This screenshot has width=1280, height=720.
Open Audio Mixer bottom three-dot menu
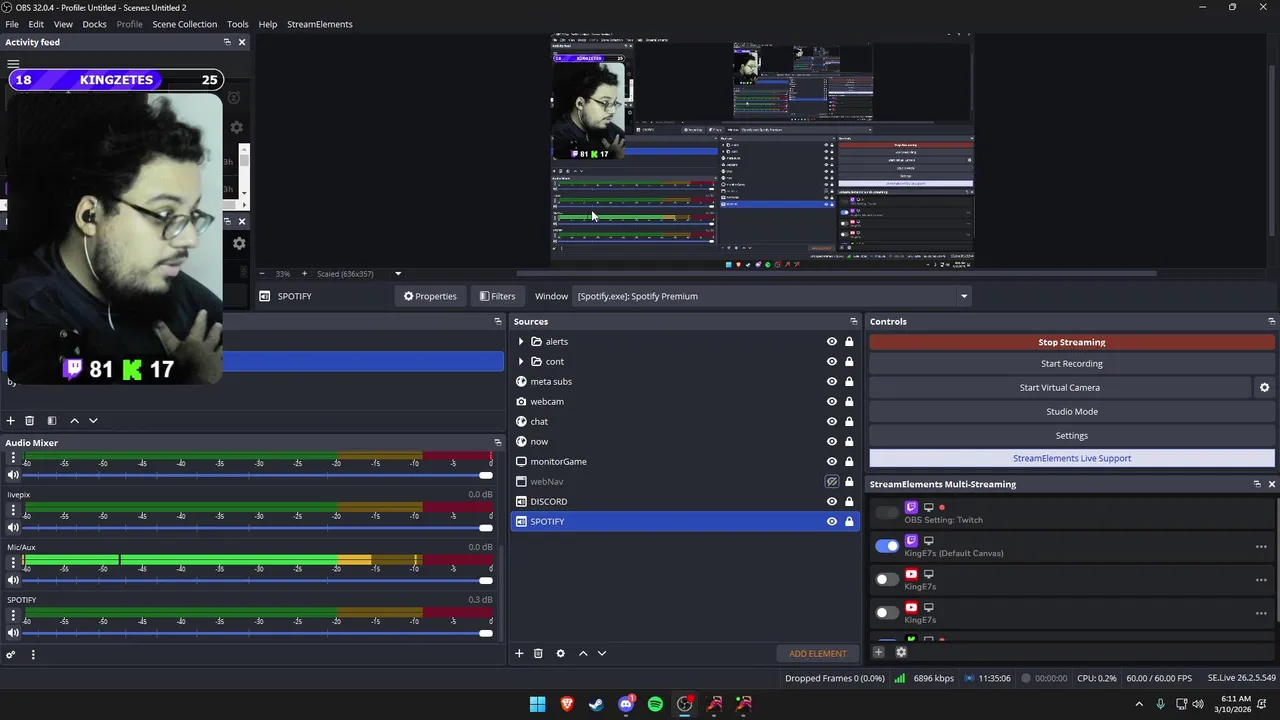click(x=33, y=655)
